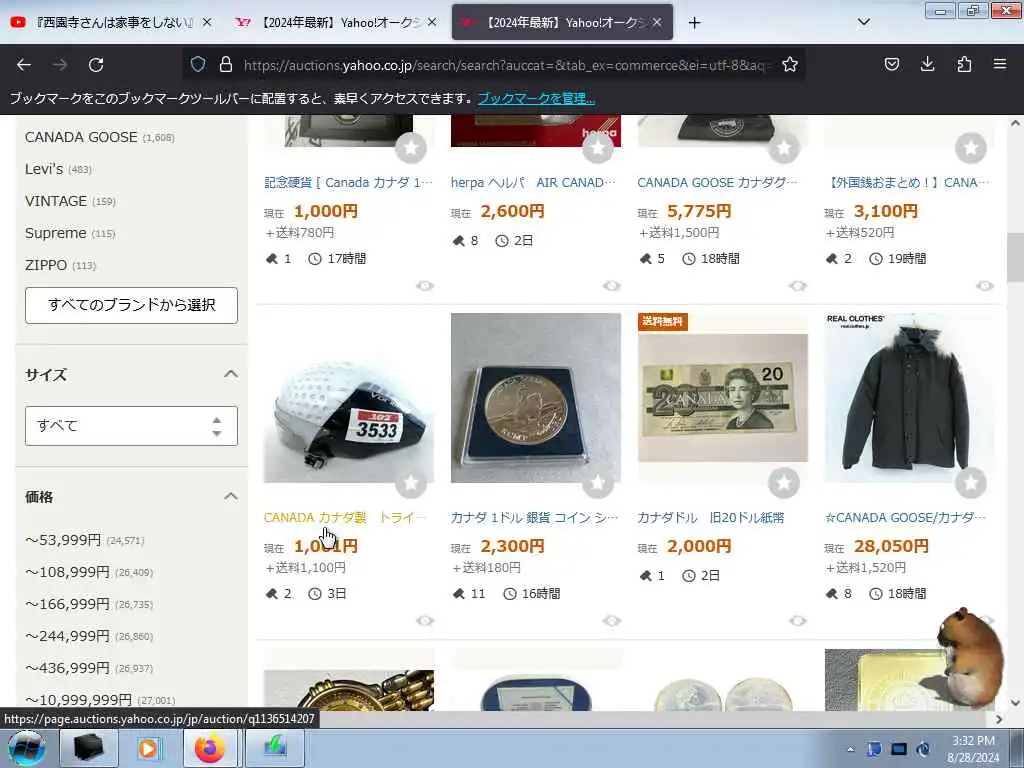1024x768 pixels.
Task: Switch to the second Yahoo!オークション tab
Action: (x=336, y=22)
